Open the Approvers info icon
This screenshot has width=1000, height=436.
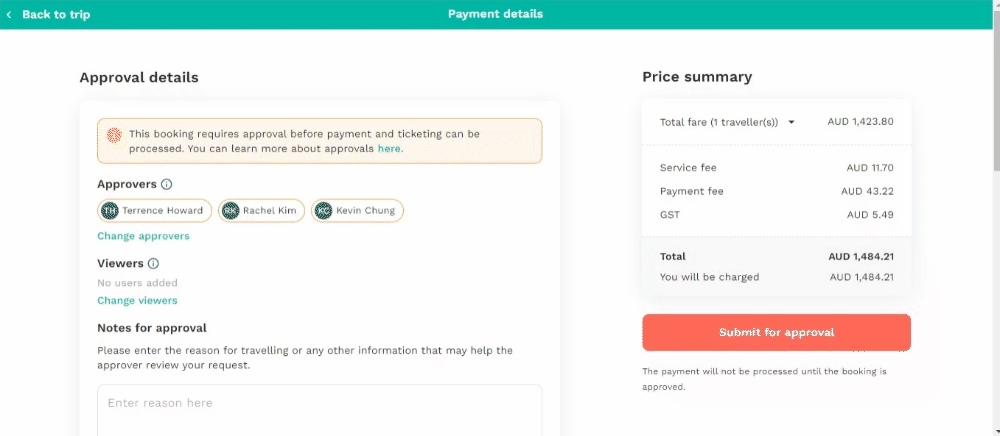[x=166, y=184]
